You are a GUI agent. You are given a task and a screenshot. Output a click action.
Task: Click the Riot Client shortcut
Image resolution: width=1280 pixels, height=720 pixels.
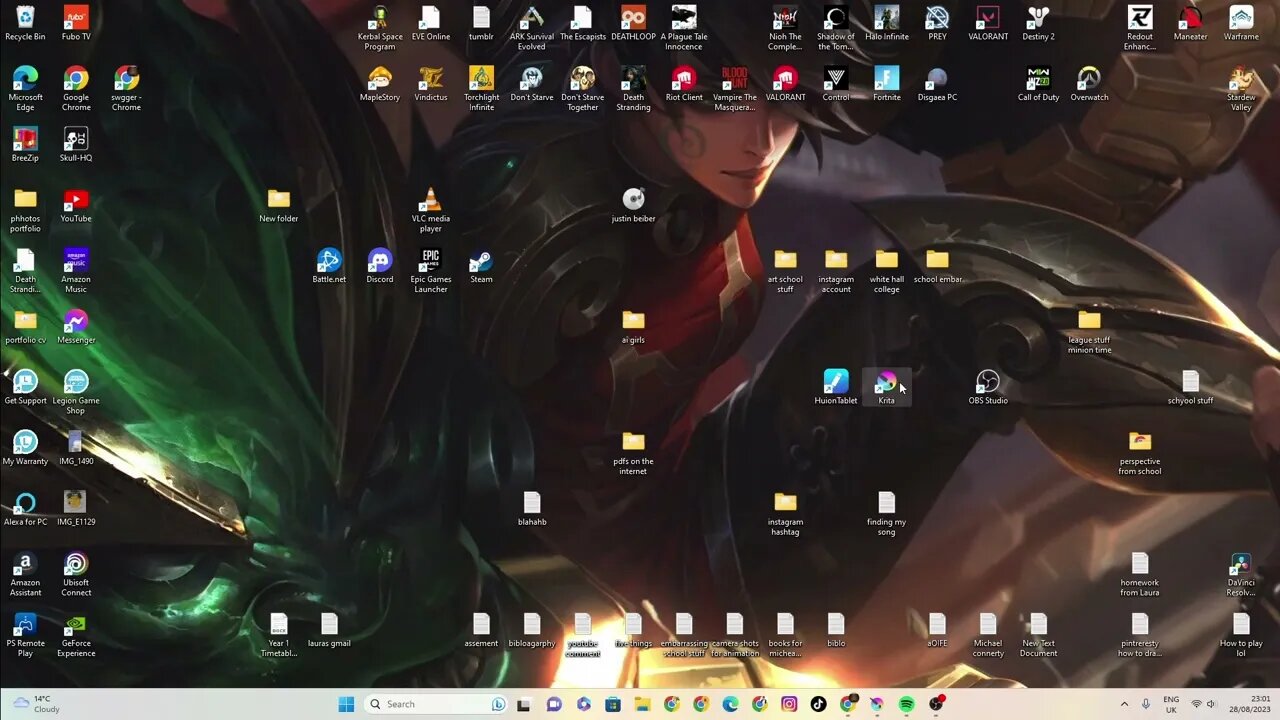pos(684,84)
